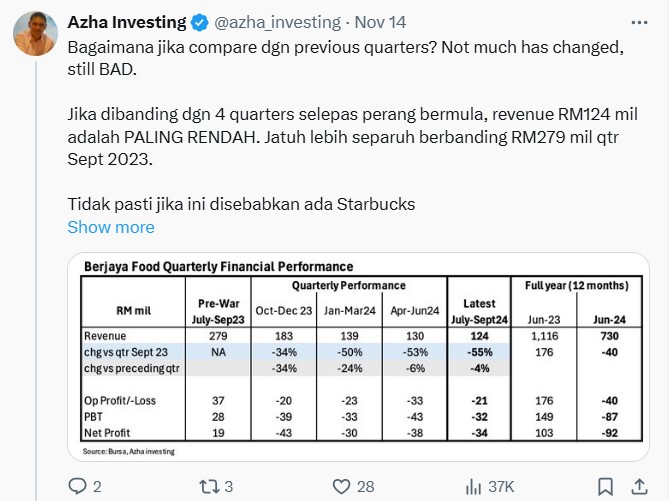Open Azha Investing profile picture
The height and width of the screenshot is (501, 670).
(35, 34)
